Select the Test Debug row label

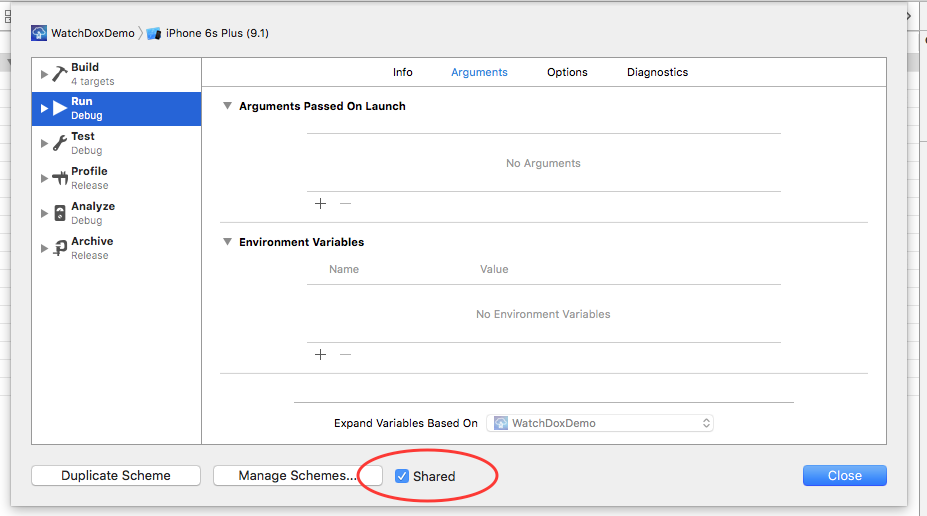[87, 143]
